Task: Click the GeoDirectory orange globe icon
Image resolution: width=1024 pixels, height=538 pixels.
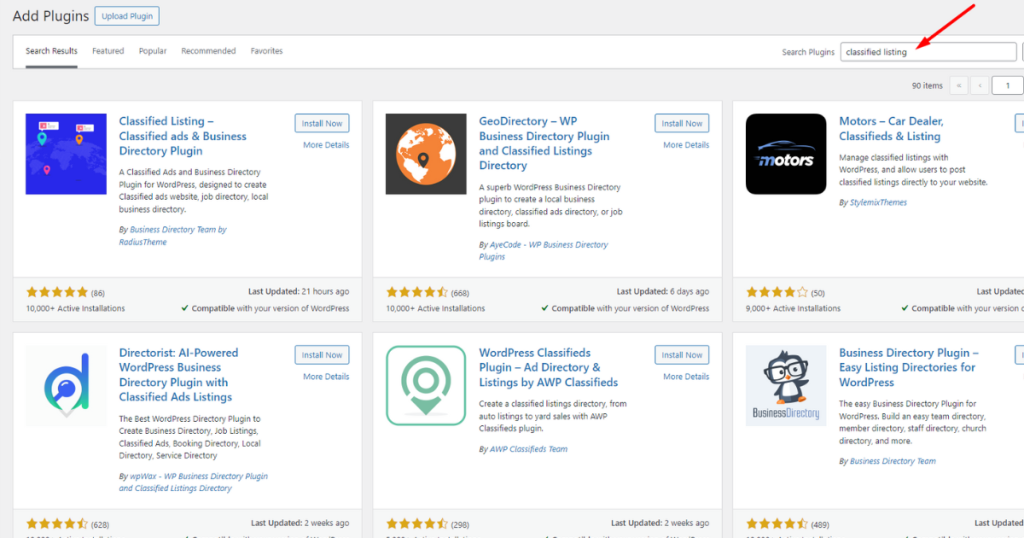Action: click(x=426, y=154)
